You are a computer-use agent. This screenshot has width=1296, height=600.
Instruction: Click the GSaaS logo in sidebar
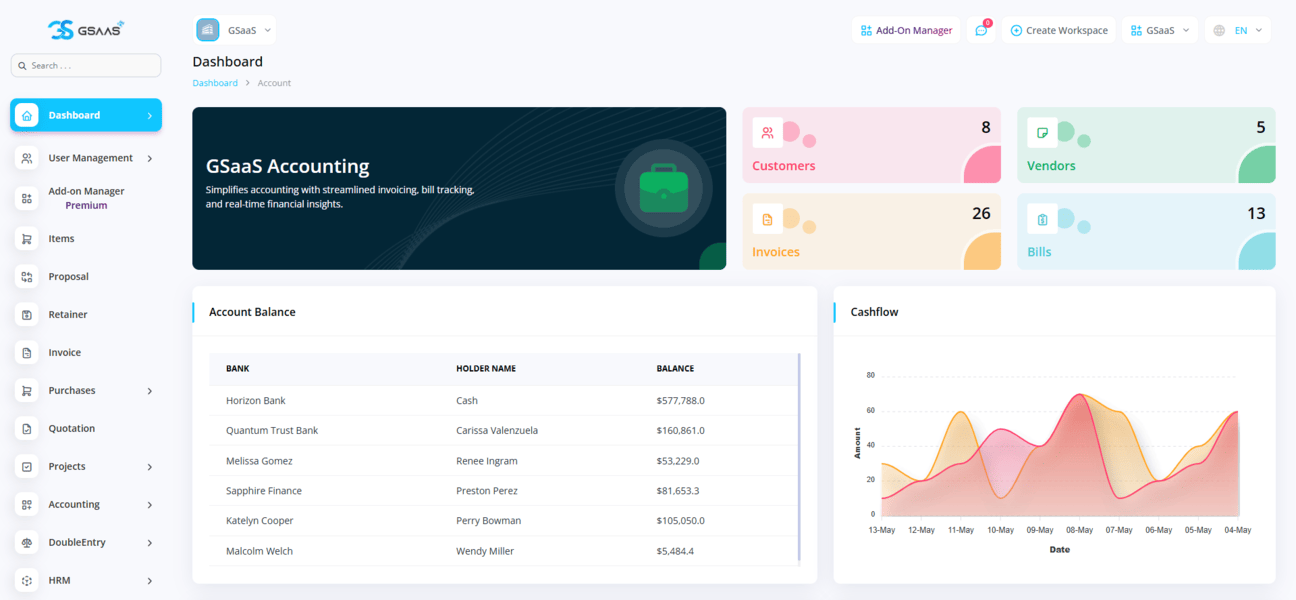(86, 29)
